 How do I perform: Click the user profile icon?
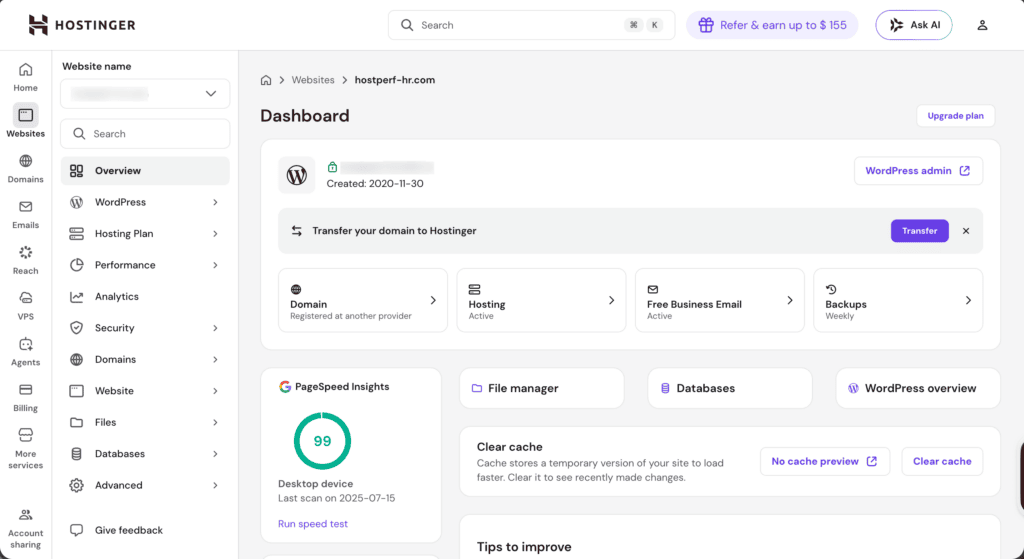click(x=982, y=25)
